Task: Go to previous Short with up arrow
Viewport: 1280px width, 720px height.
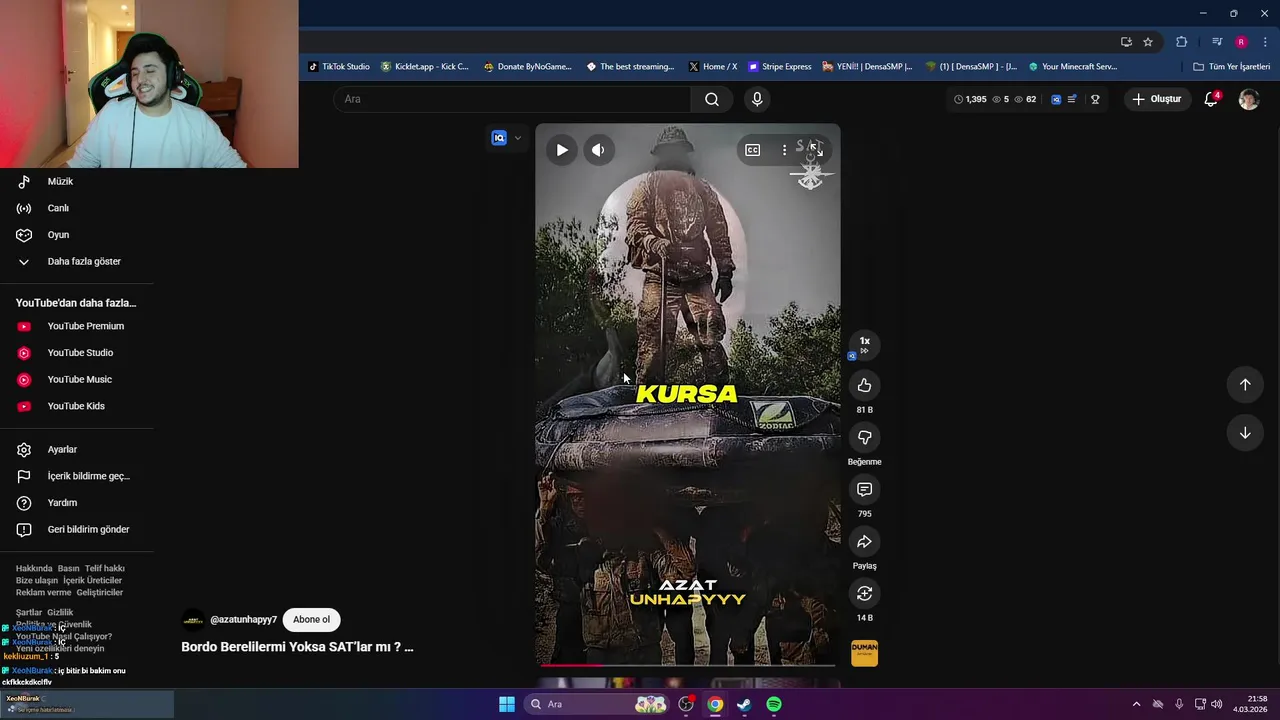Action: 1245,385
